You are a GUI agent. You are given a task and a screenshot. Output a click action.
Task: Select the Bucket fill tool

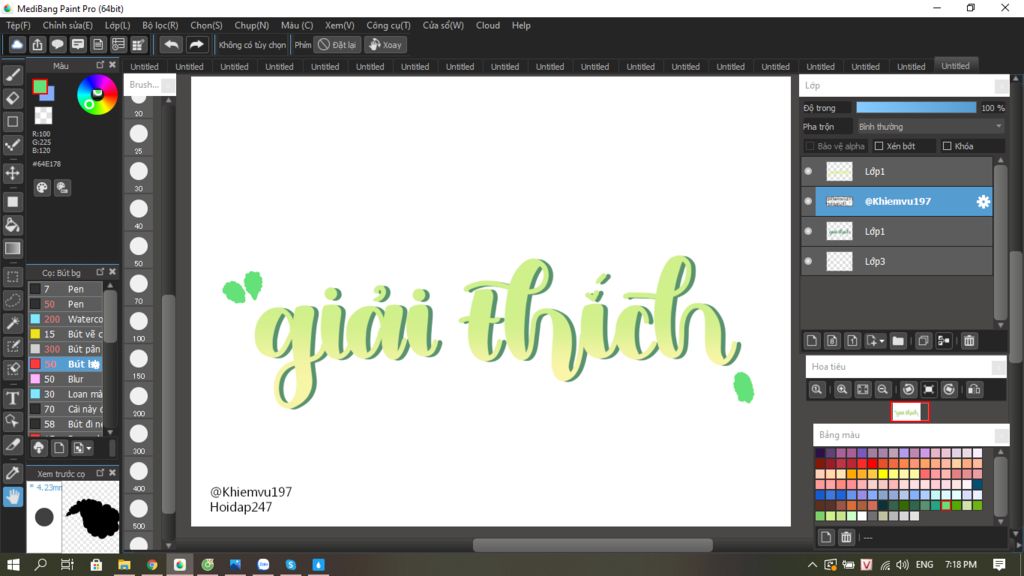tap(12, 225)
